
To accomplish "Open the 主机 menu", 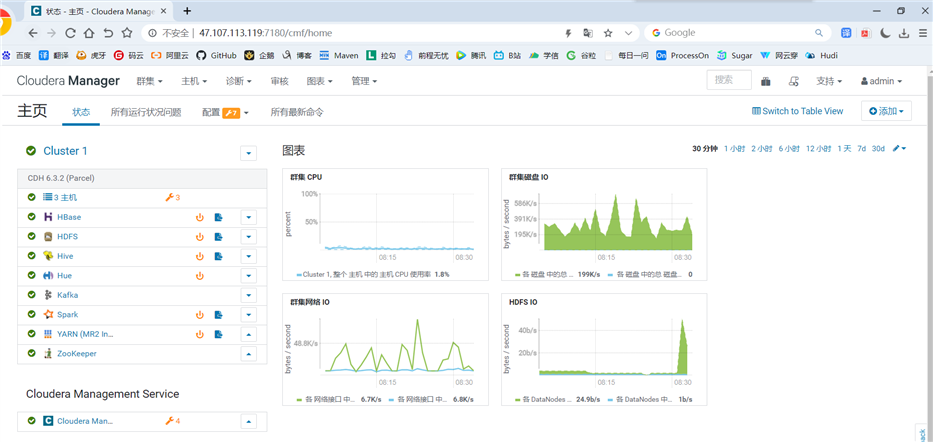I will (194, 81).
